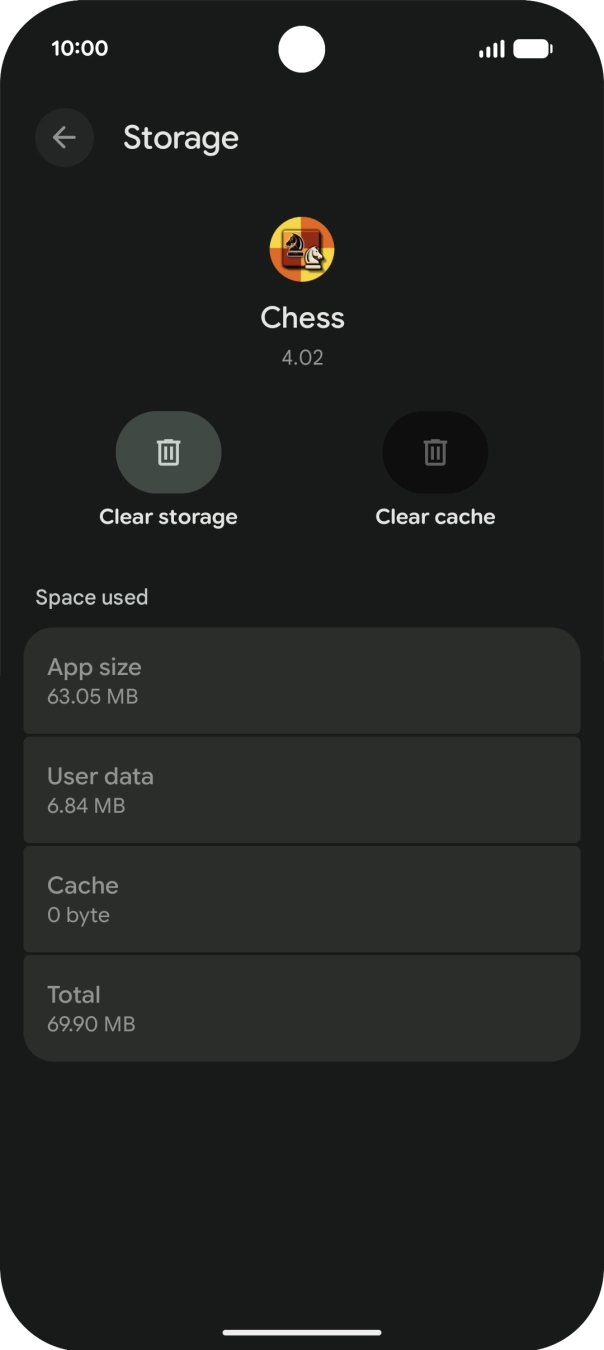This screenshot has height=1350, width=604.
Task: Select the App size row
Action: click(x=302, y=681)
